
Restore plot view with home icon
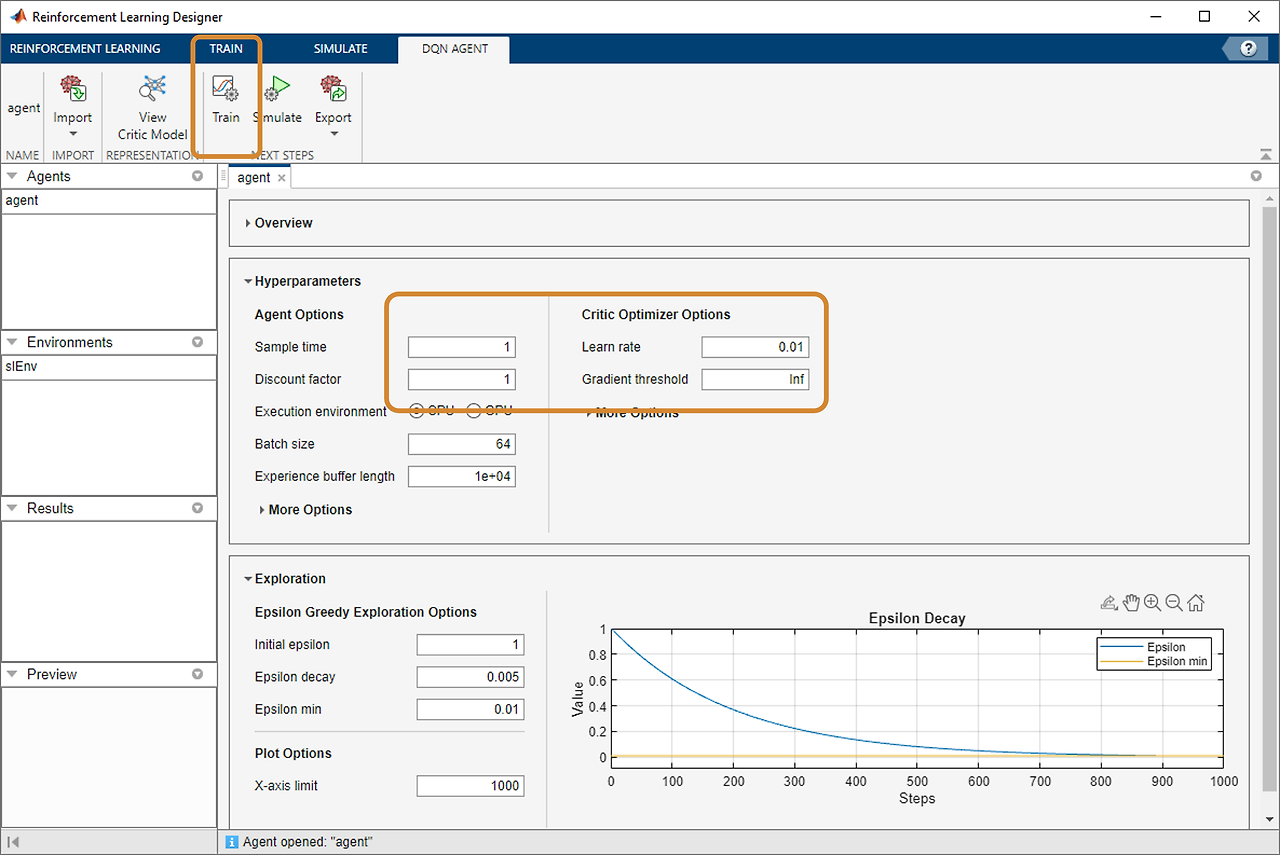tap(1196, 602)
